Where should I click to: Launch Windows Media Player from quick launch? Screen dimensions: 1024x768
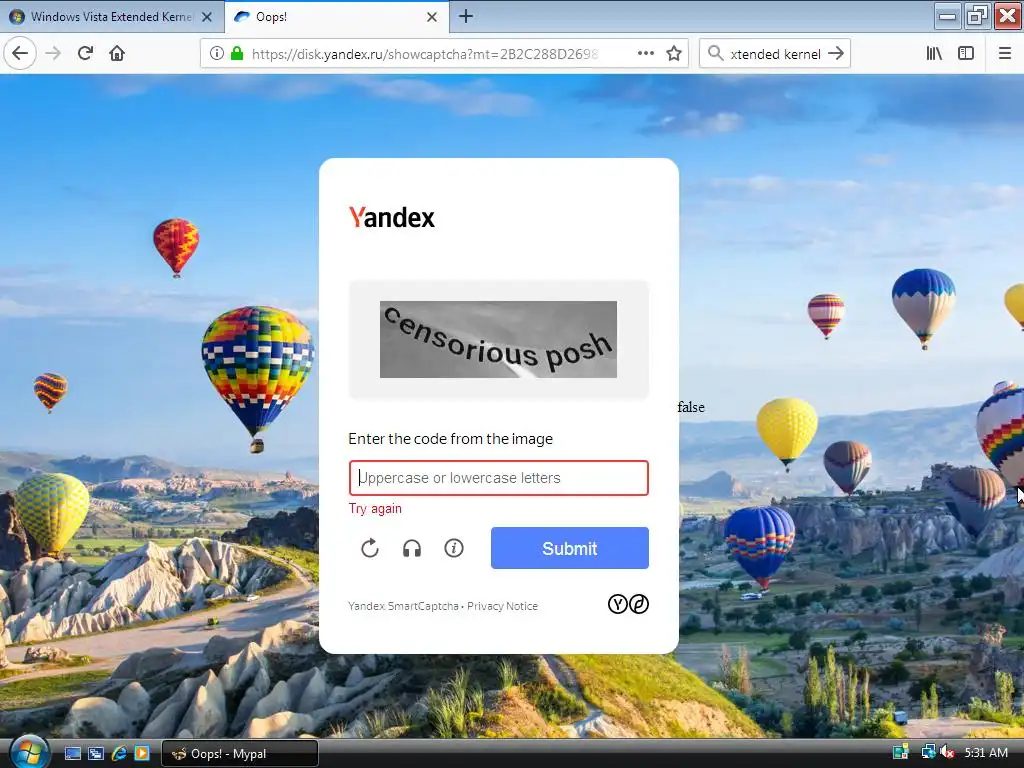click(x=142, y=754)
